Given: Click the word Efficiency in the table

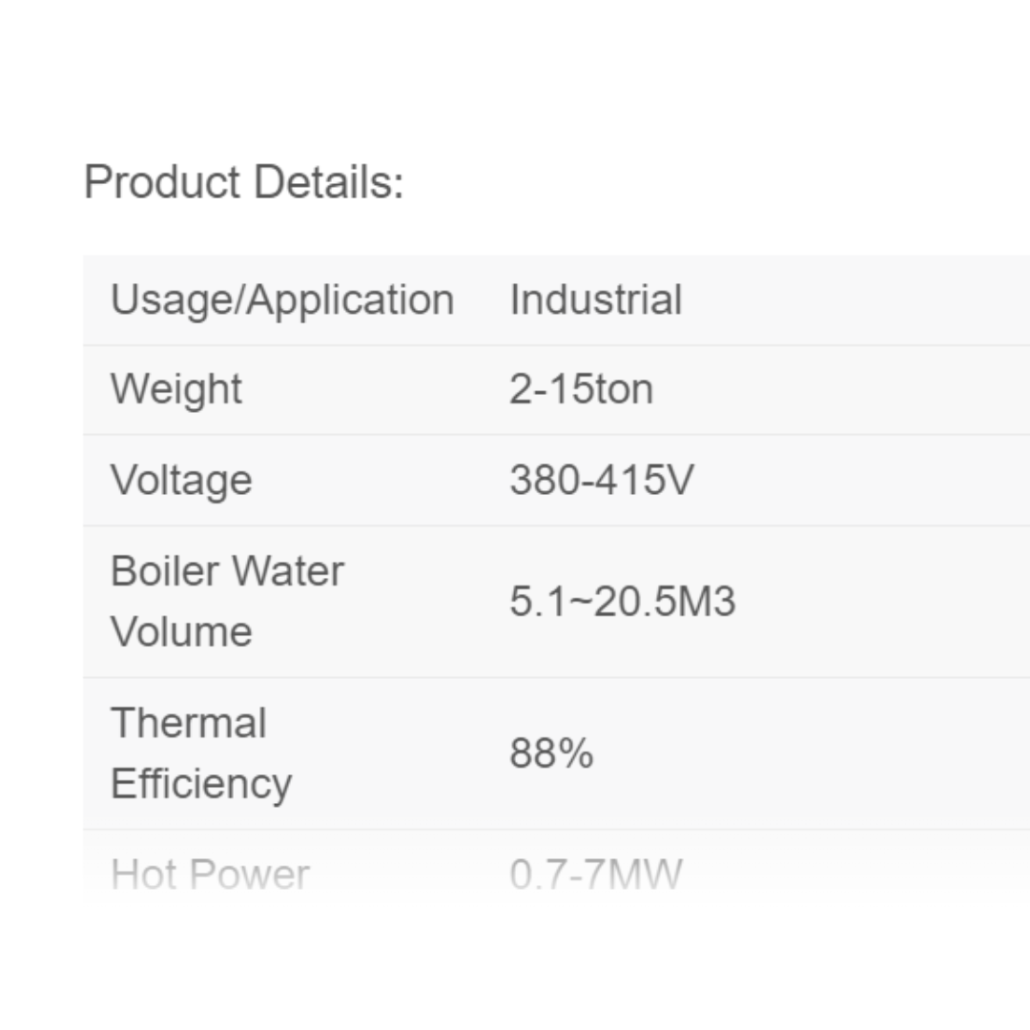Looking at the screenshot, I should (201, 784).
